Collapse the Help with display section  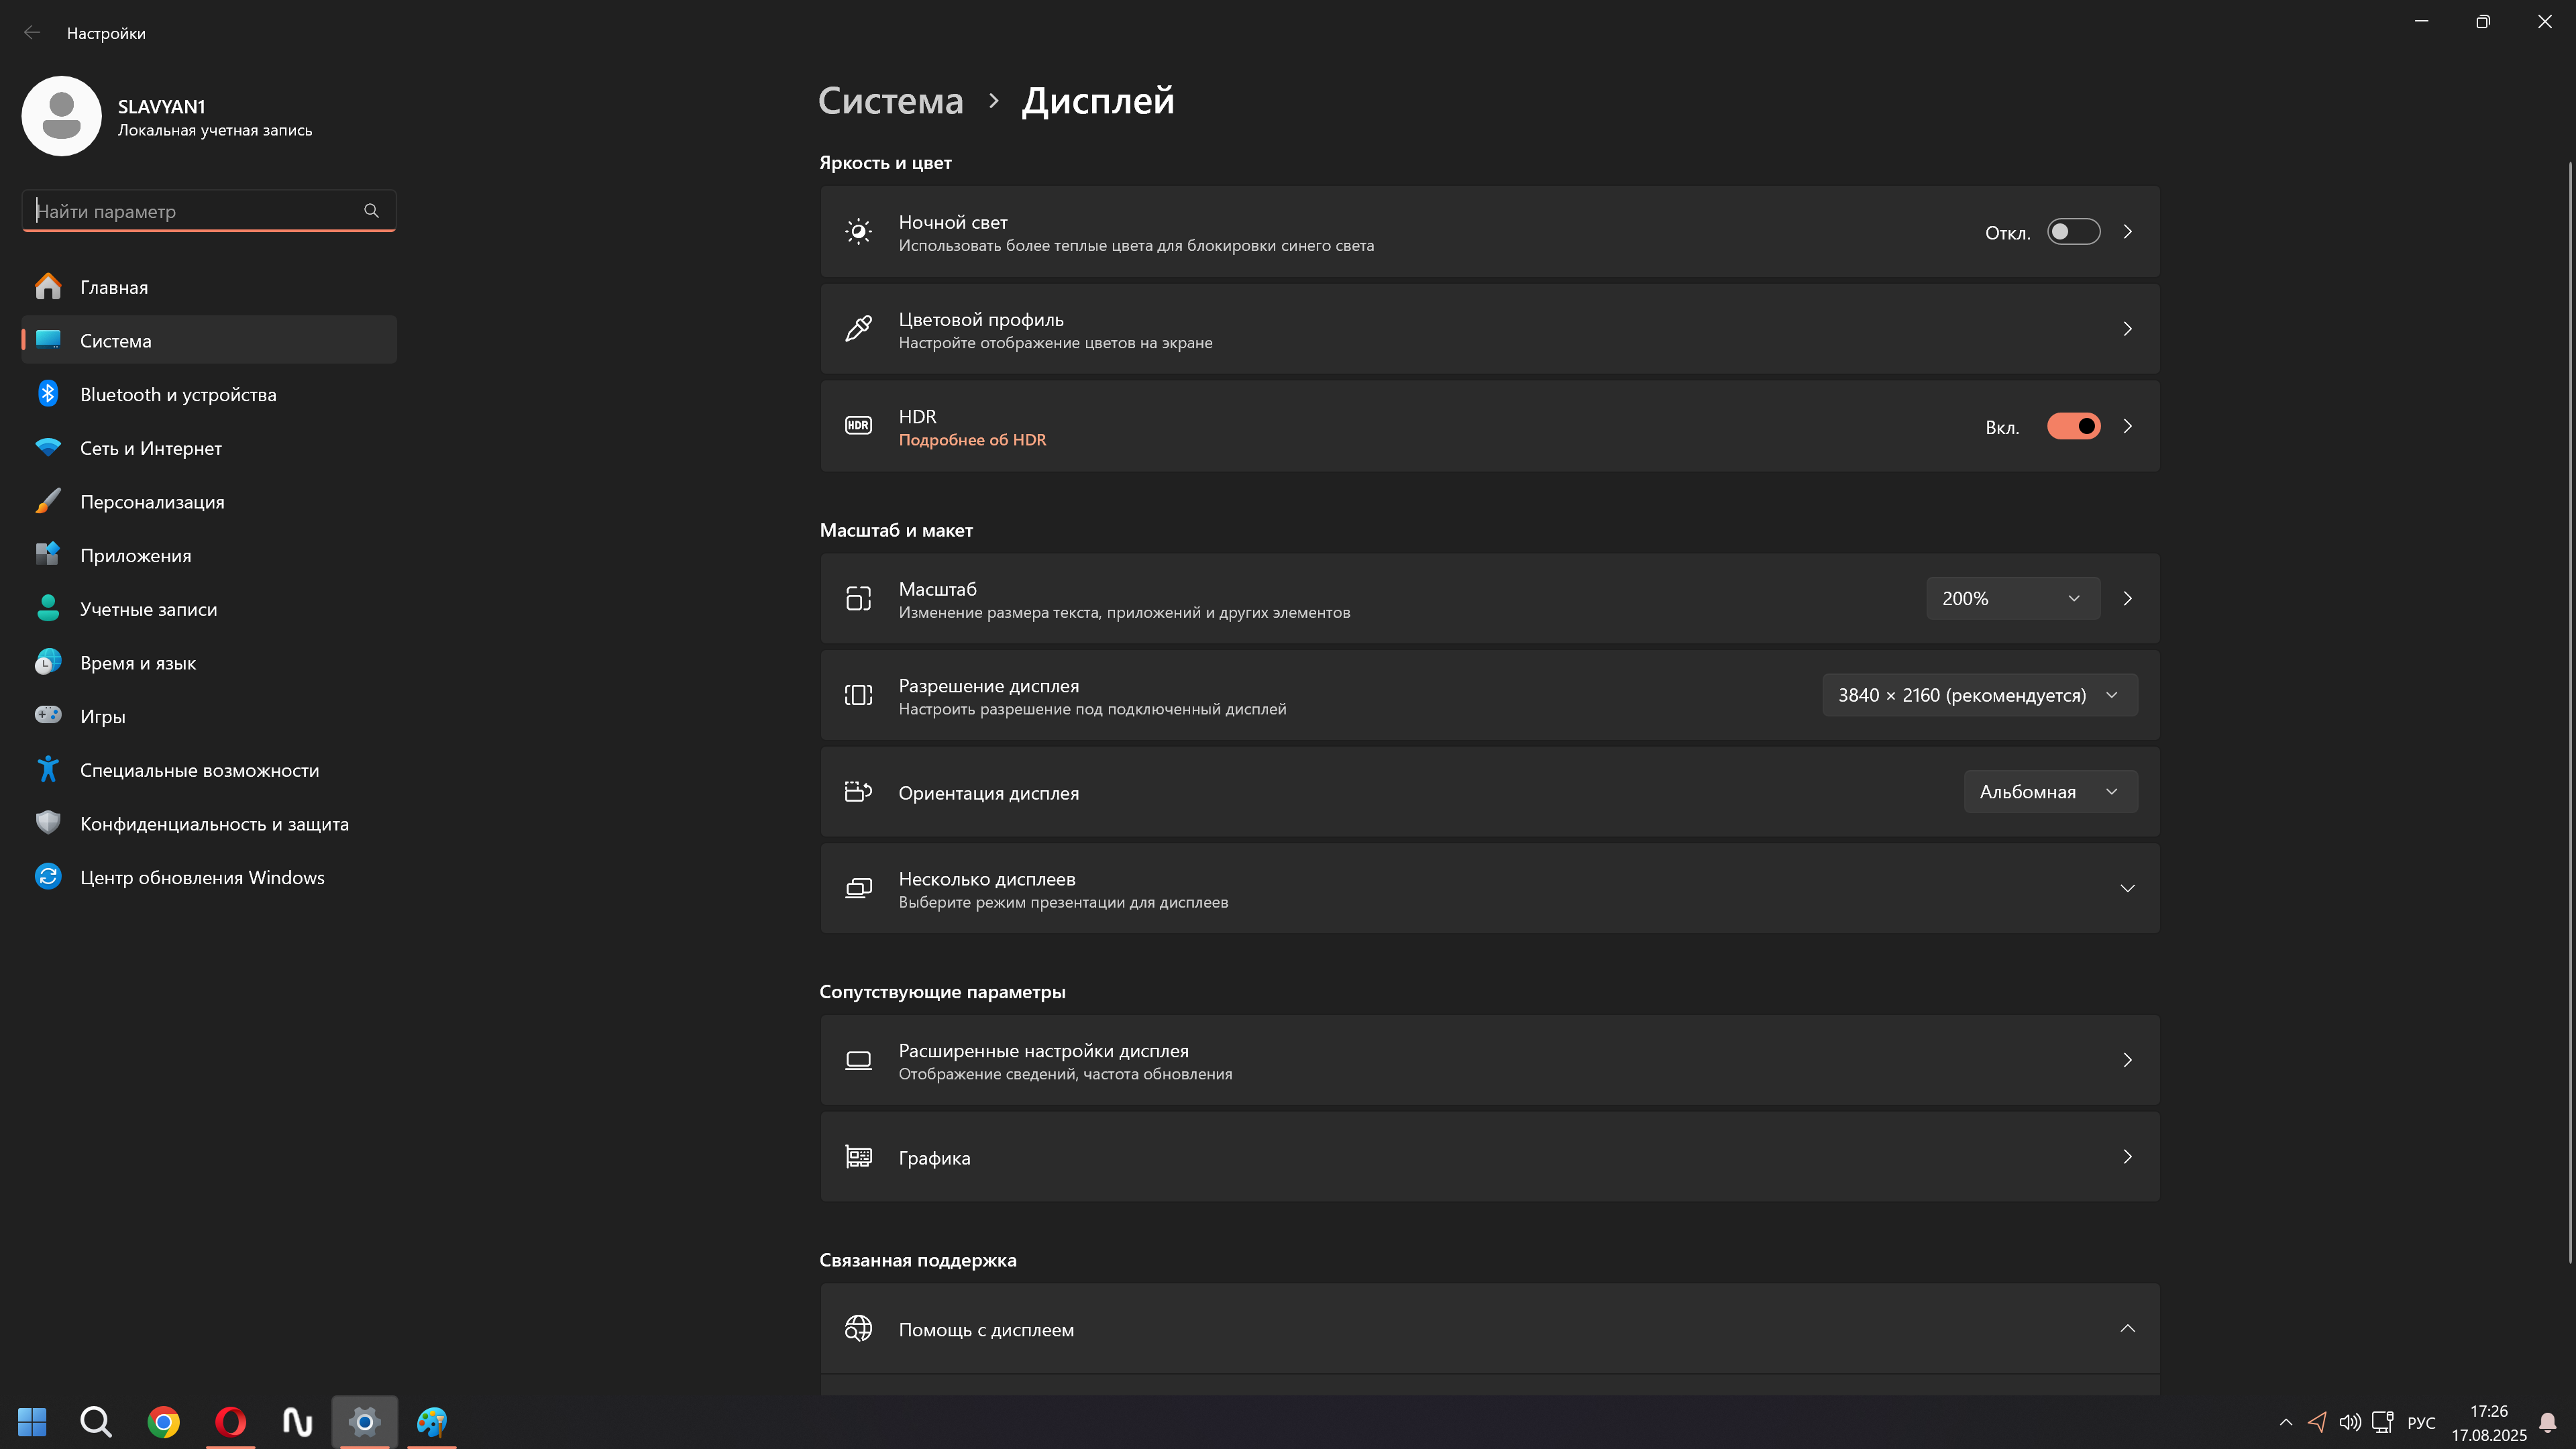2127,1329
